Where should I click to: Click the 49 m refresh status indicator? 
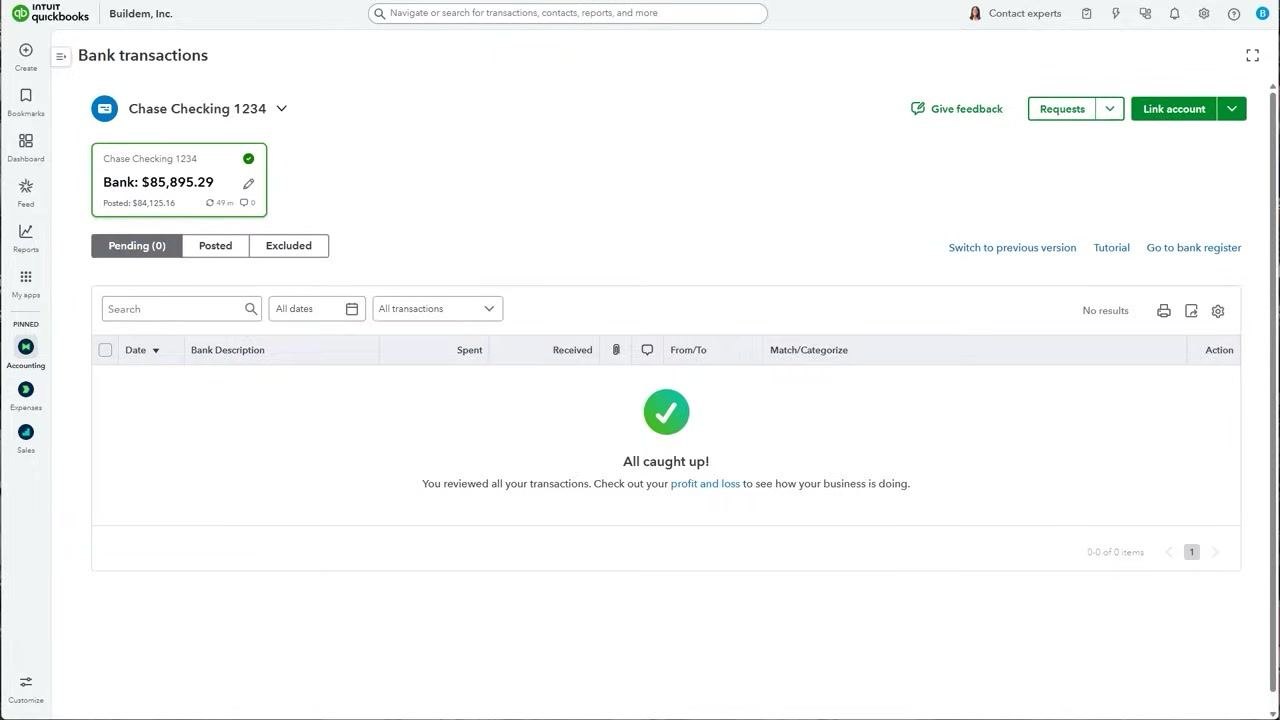coord(220,203)
